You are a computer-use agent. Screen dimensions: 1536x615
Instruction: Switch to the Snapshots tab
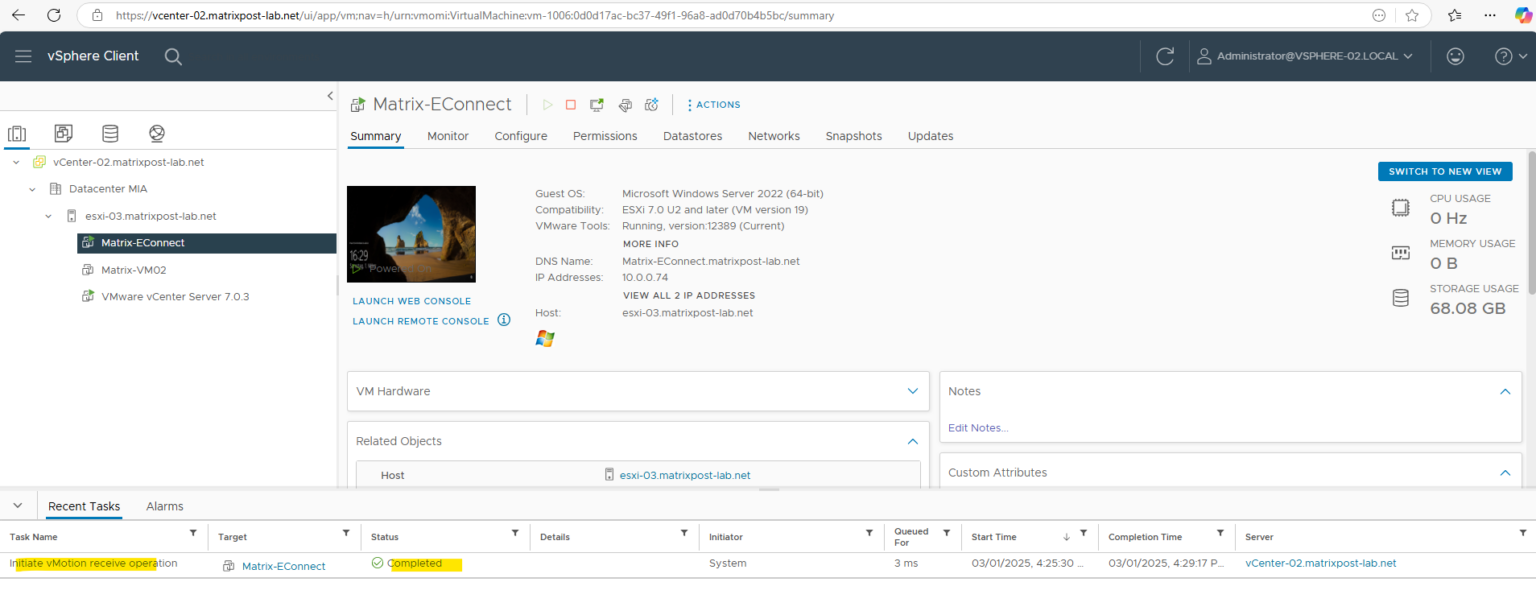(853, 136)
